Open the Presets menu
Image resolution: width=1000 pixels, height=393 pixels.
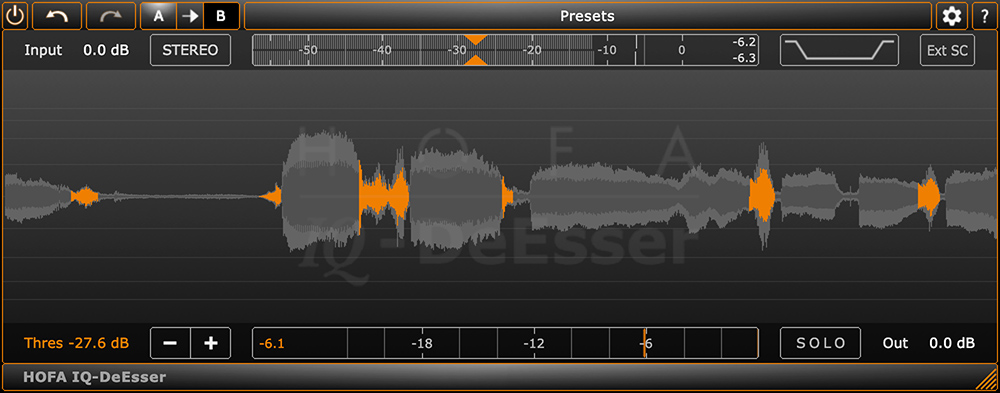pos(587,16)
